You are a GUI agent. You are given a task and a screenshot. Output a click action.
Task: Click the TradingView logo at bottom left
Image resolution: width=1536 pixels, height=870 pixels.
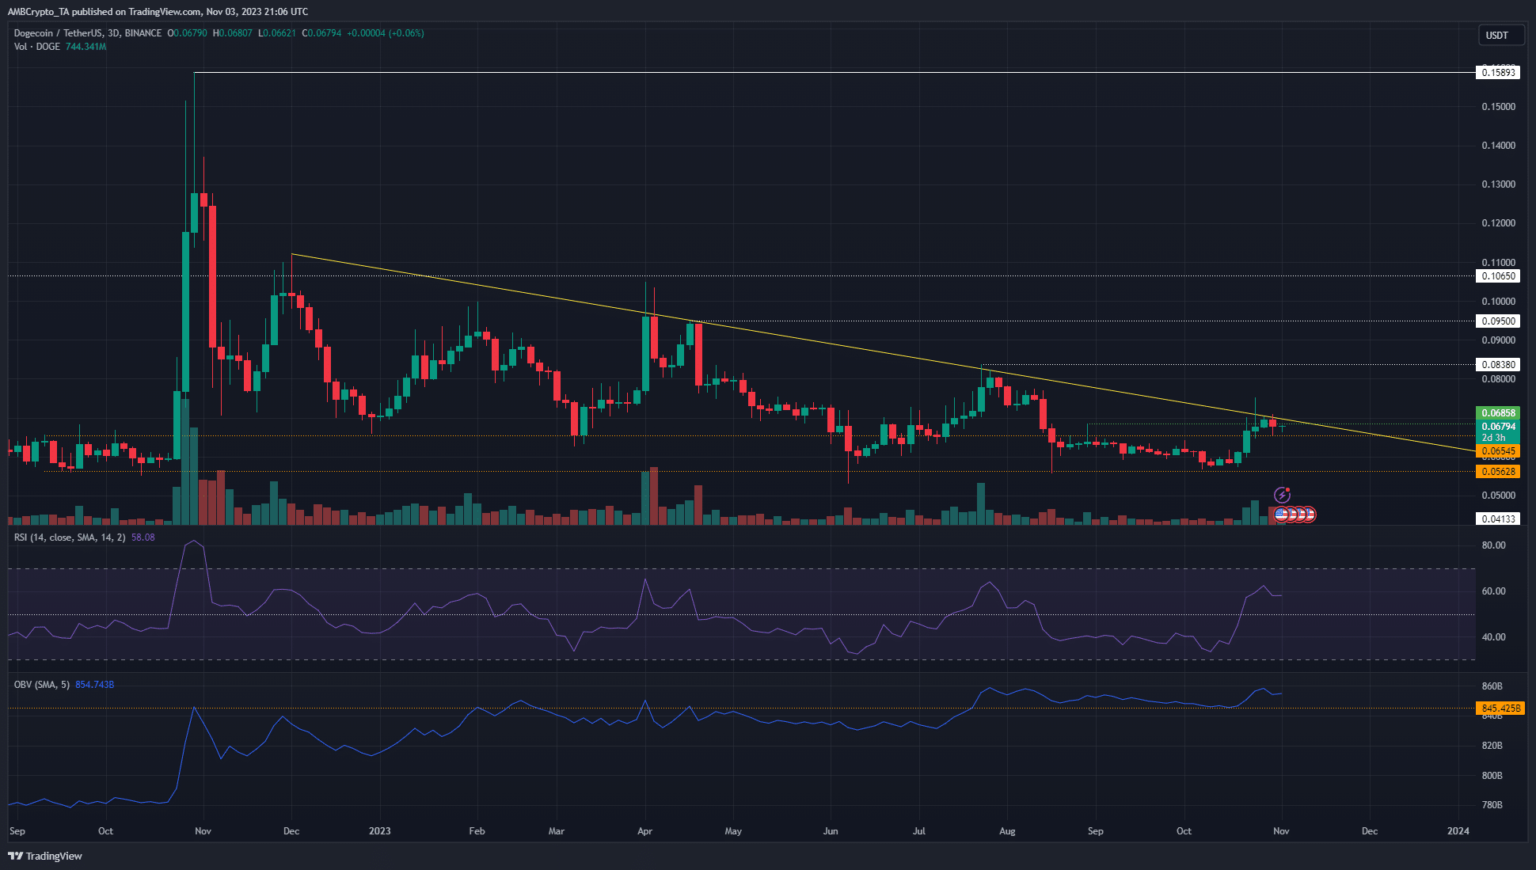click(45, 856)
